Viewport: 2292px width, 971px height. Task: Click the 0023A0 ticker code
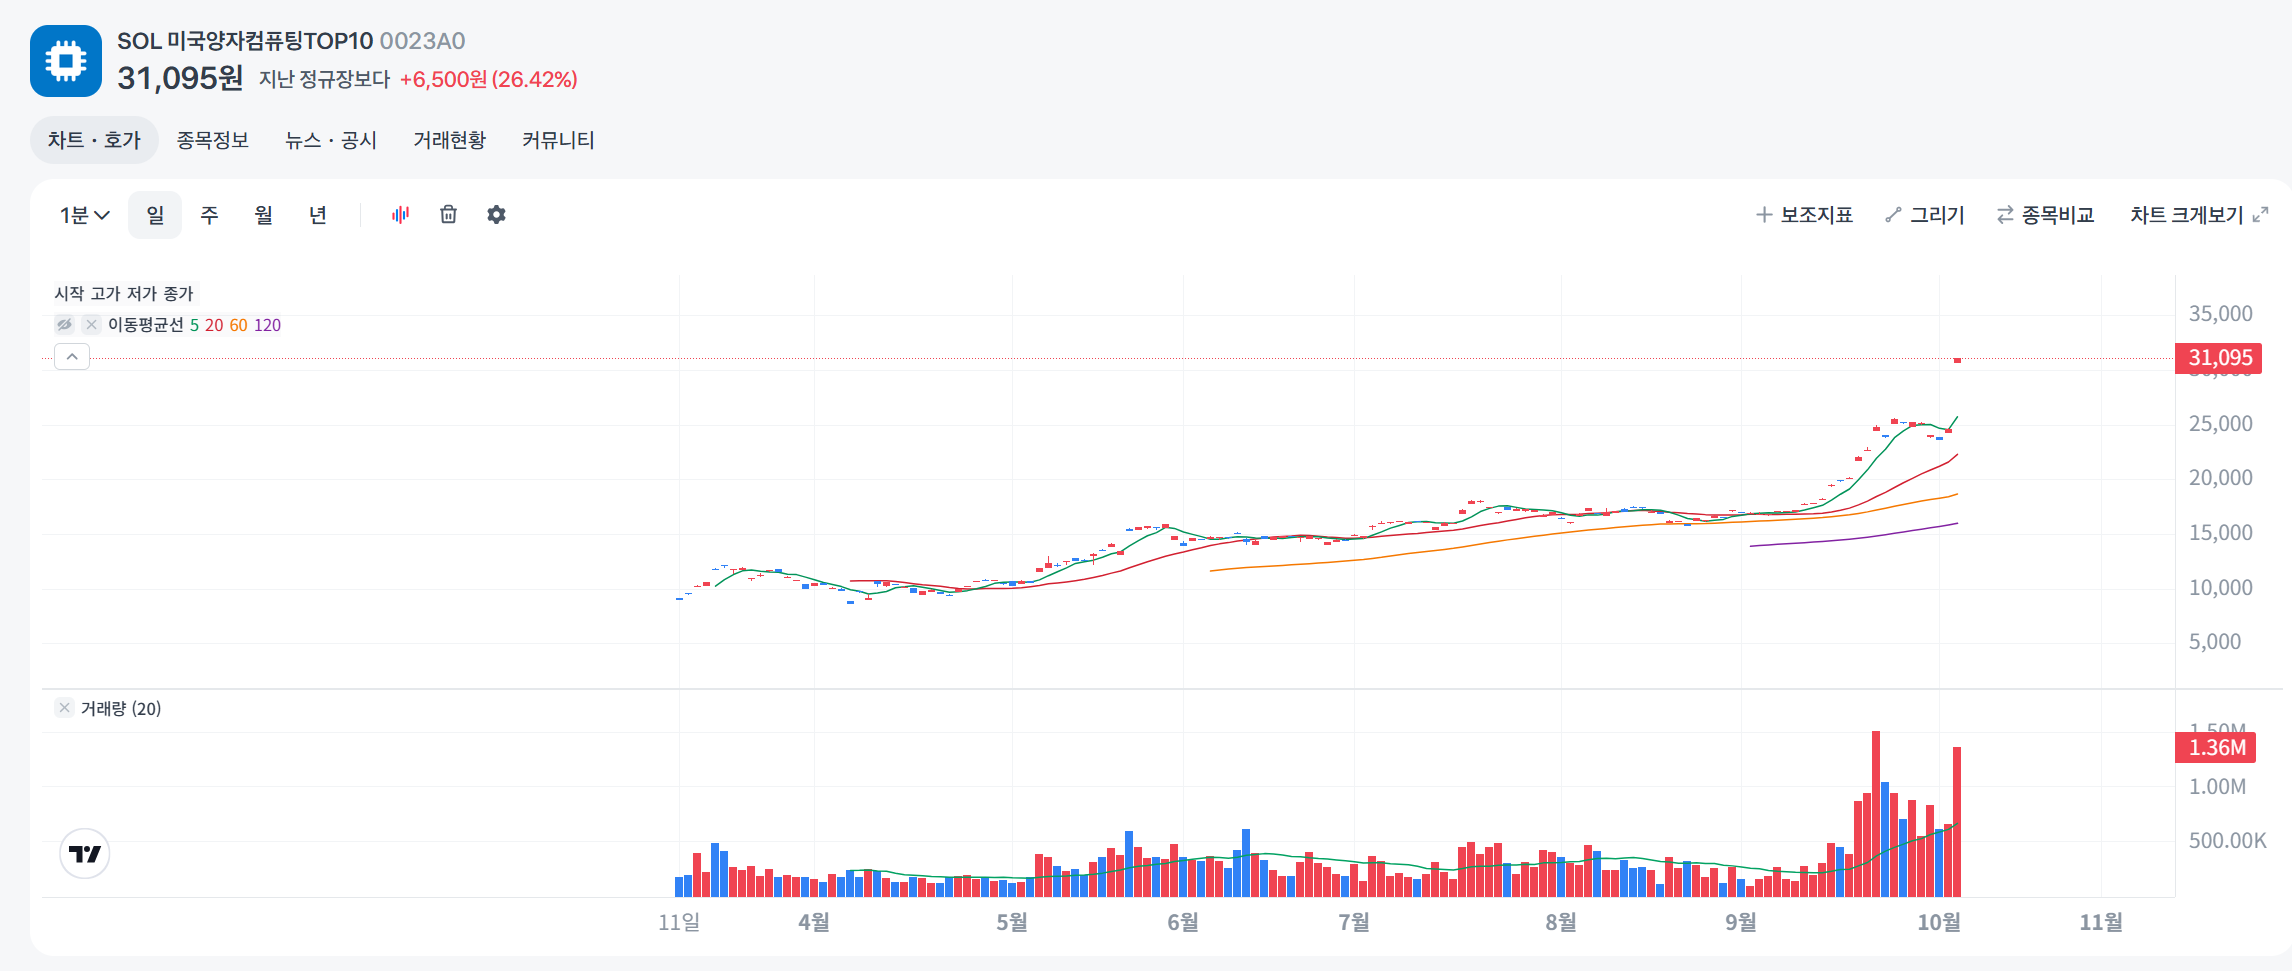422,41
